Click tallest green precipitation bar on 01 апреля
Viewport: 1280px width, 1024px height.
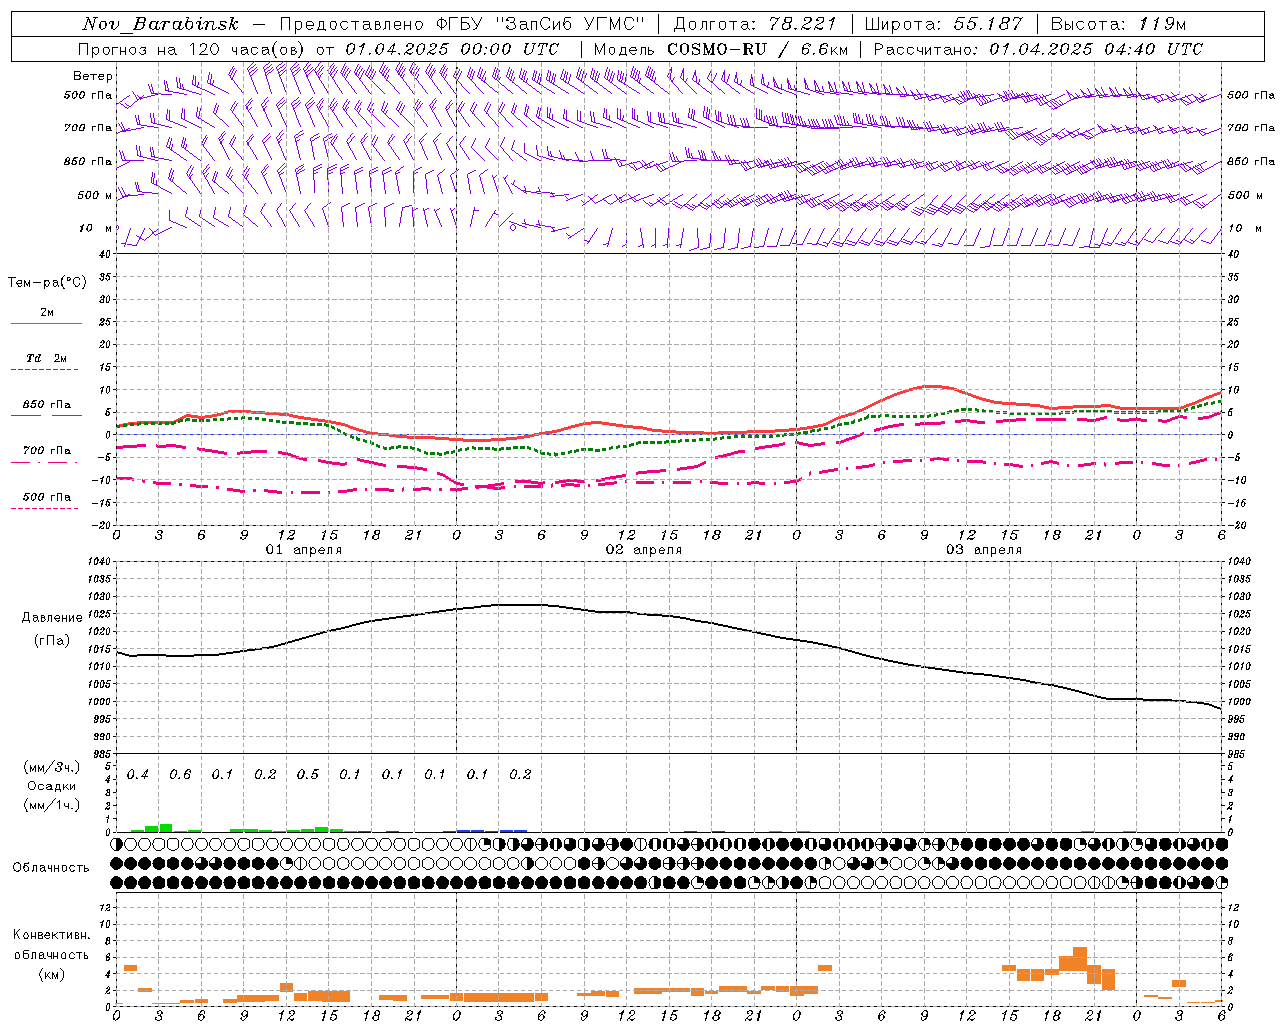[x=166, y=828]
